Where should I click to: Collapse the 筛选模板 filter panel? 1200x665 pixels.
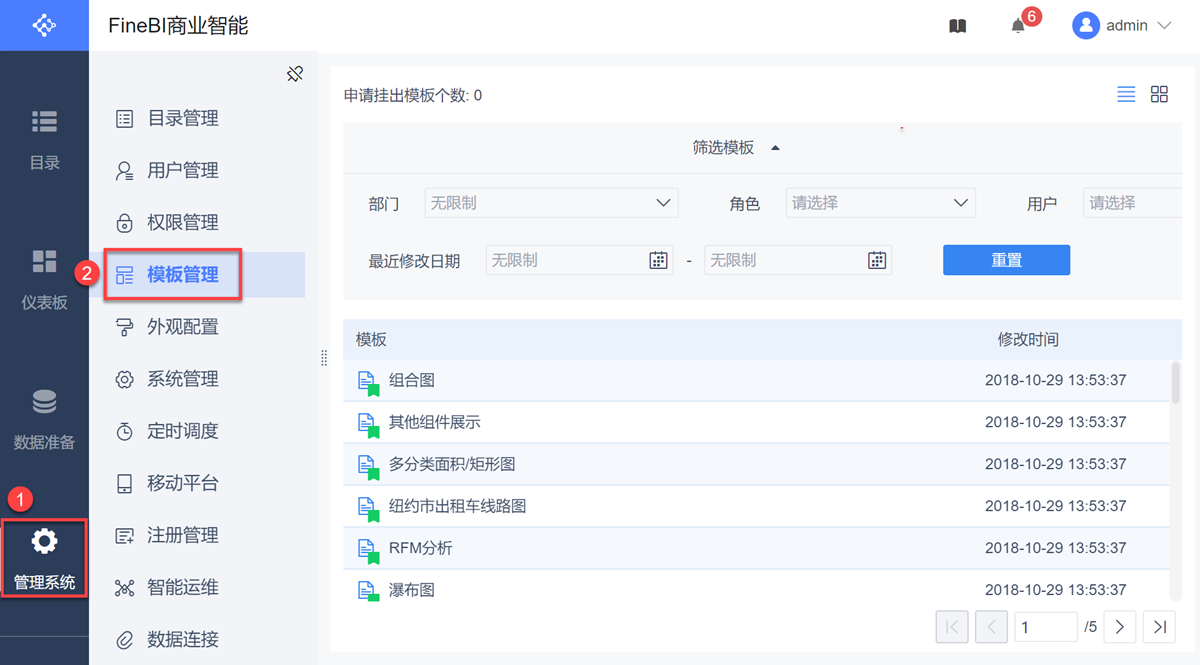pos(775,148)
